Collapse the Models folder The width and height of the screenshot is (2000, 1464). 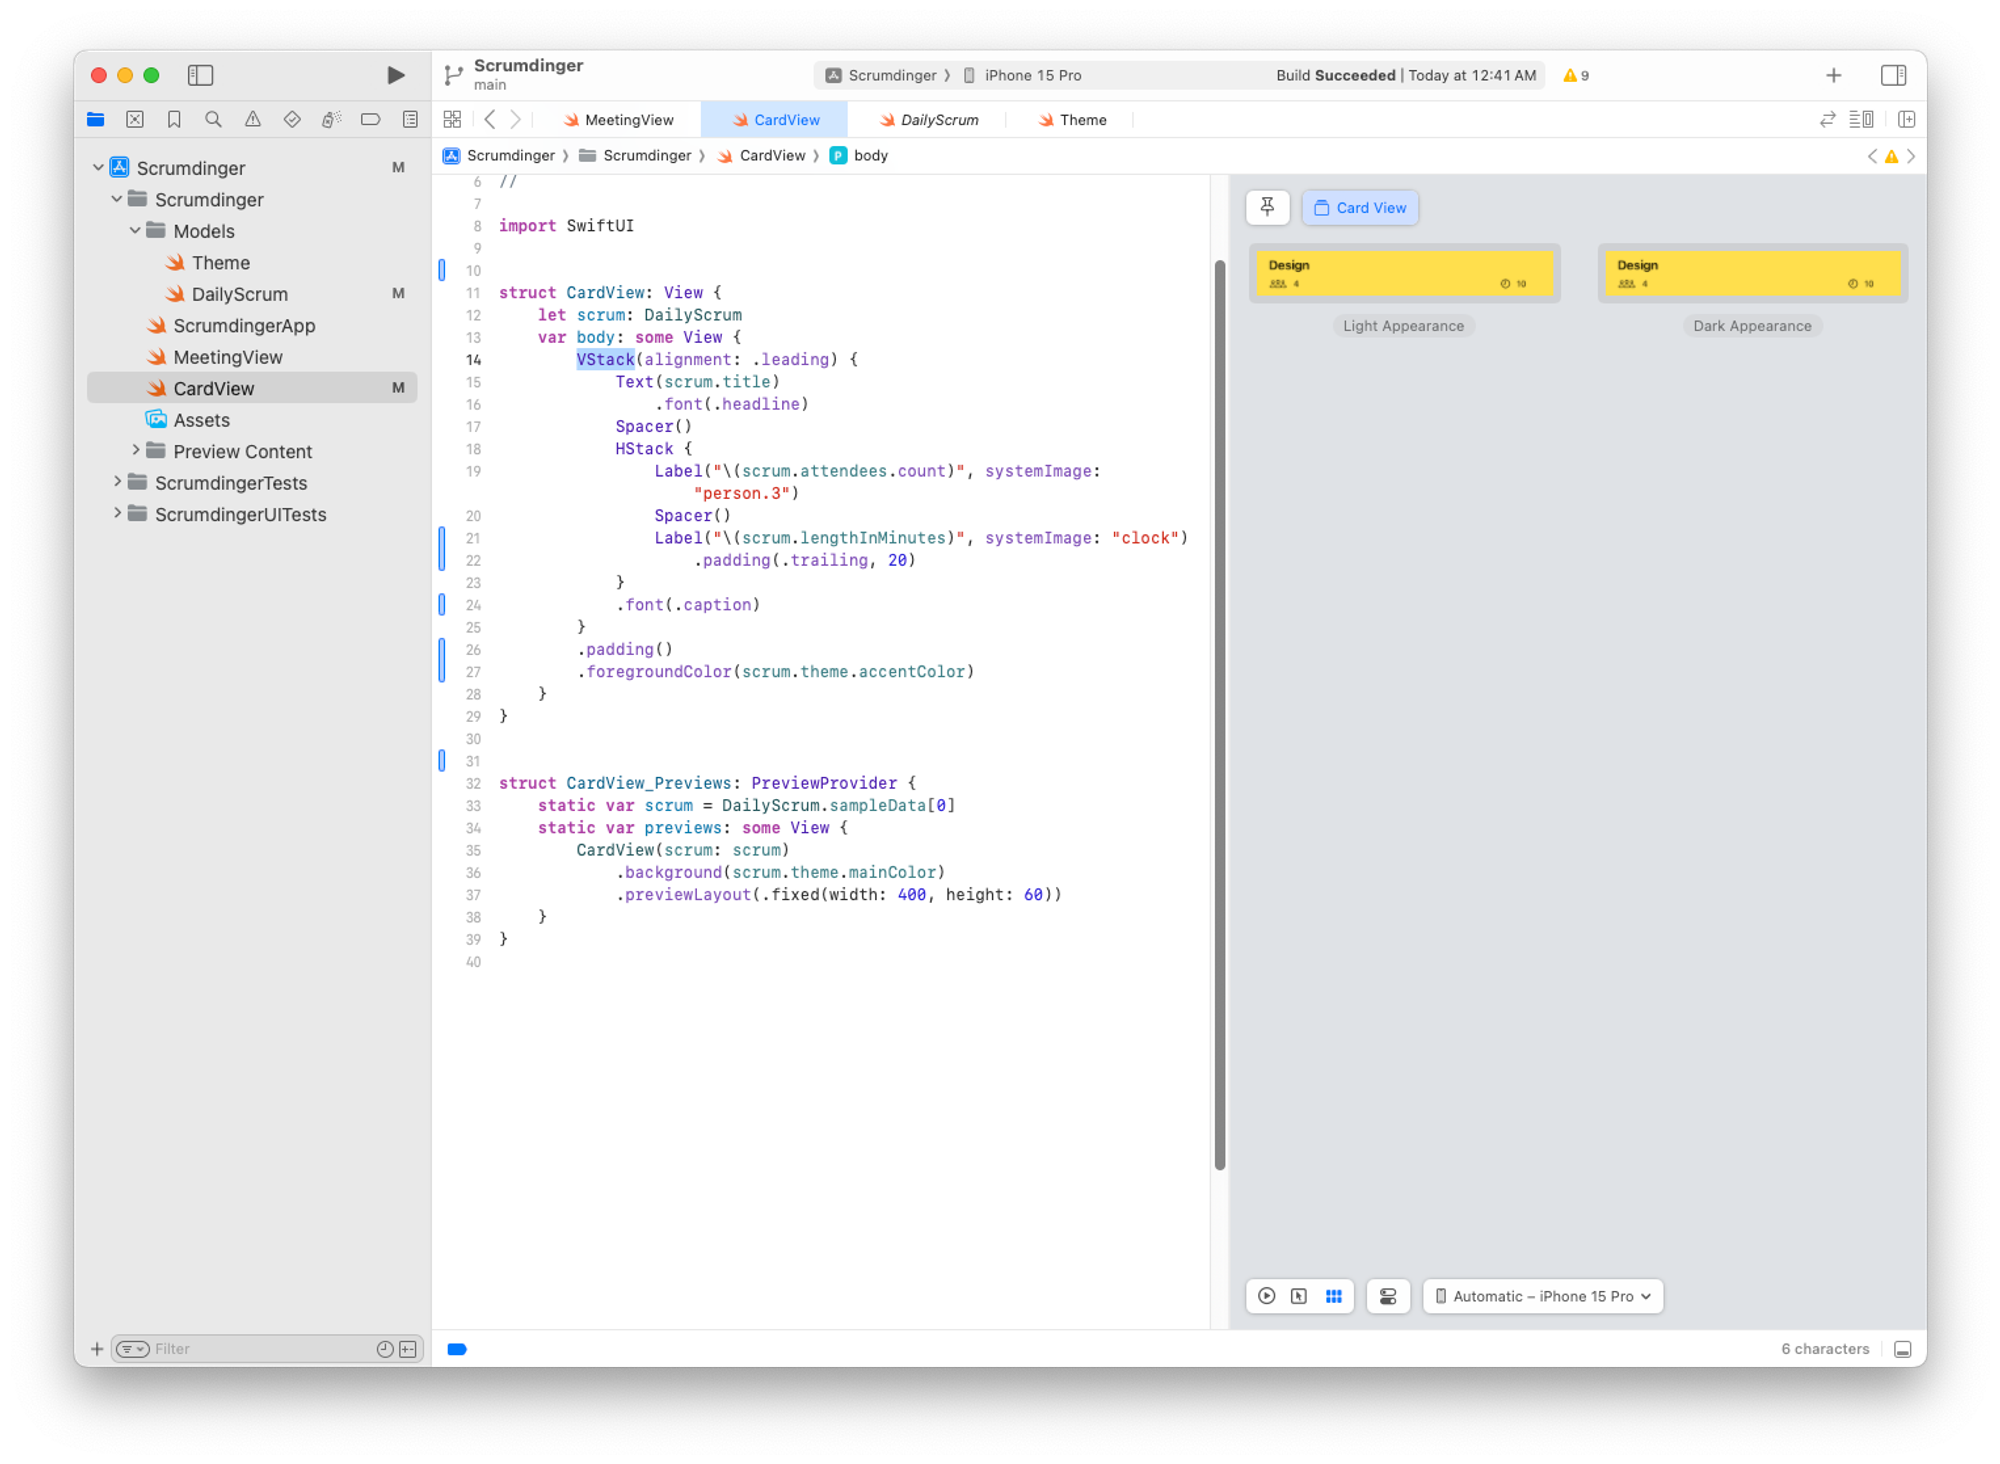click(x=135, y=231)
